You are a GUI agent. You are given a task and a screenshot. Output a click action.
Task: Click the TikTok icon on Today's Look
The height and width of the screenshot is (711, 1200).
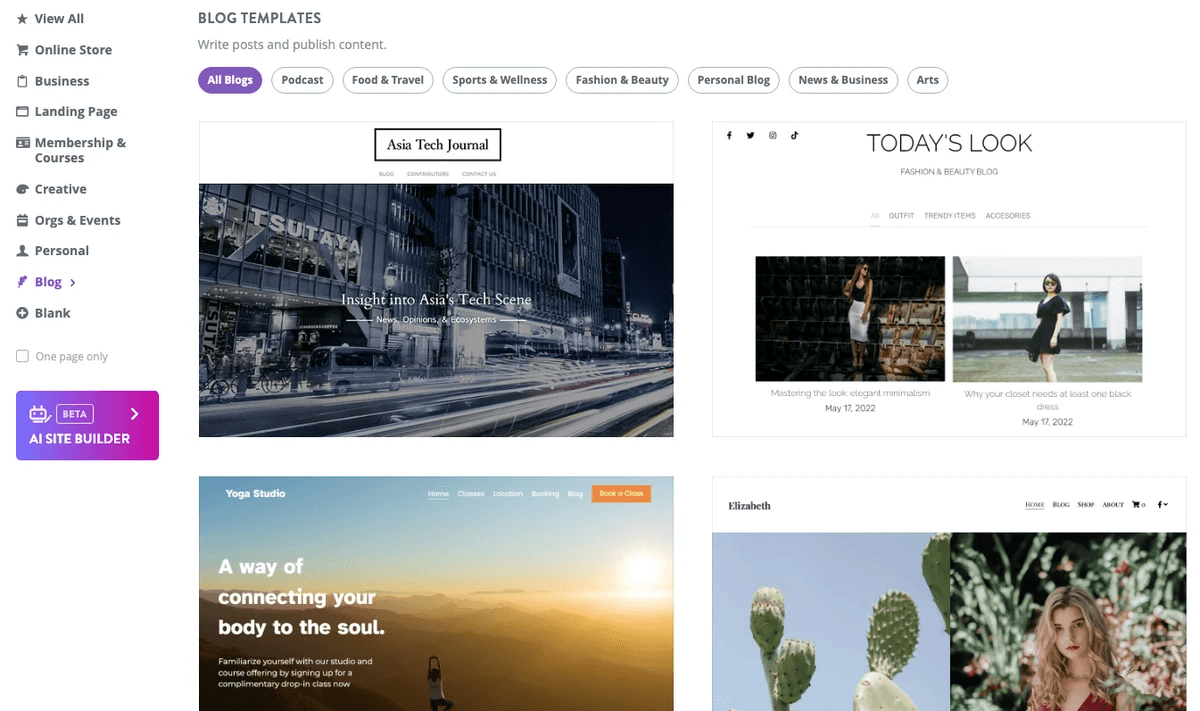coord(794,134)
